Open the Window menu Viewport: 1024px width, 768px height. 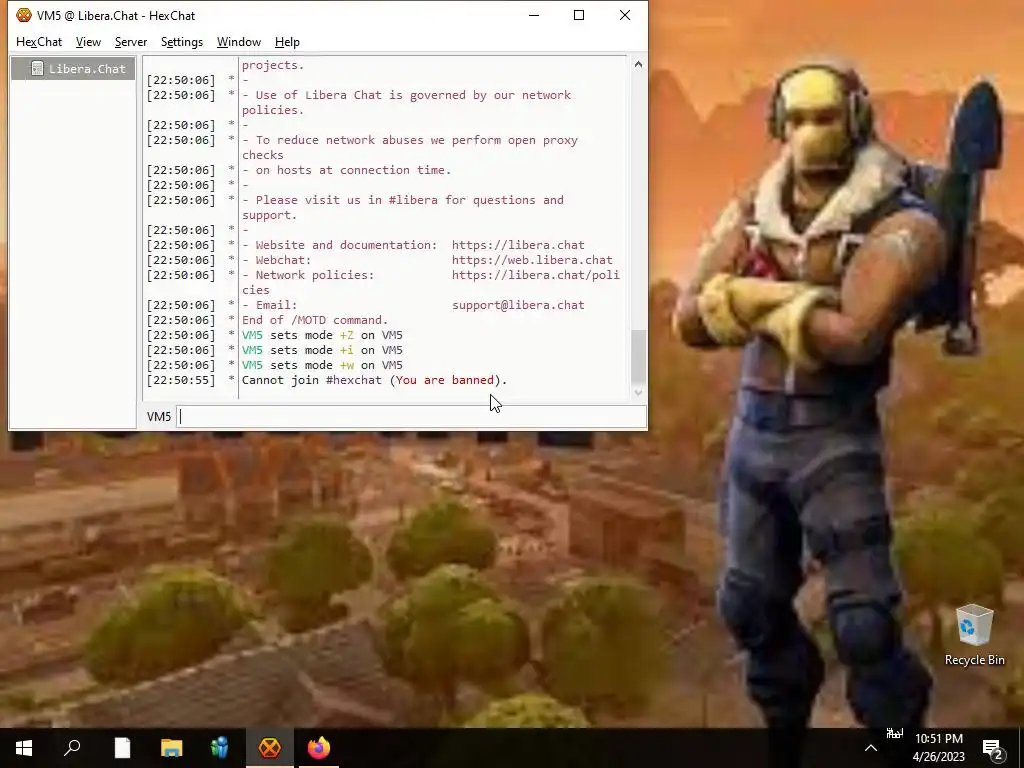click(x=238, y=42)
